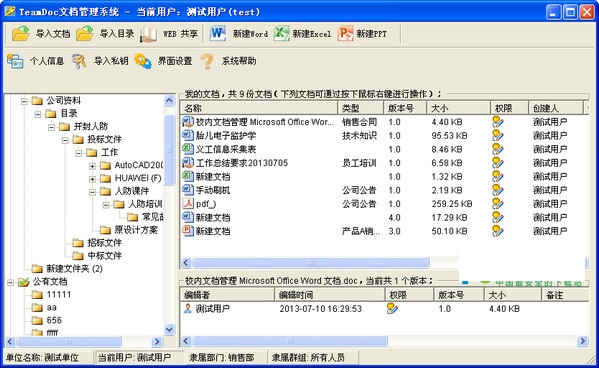This screenshot has height=368, width=599.
Task: Click the 导入文档 folder icon
Action: pyautogui.click(x=21, y=34)
